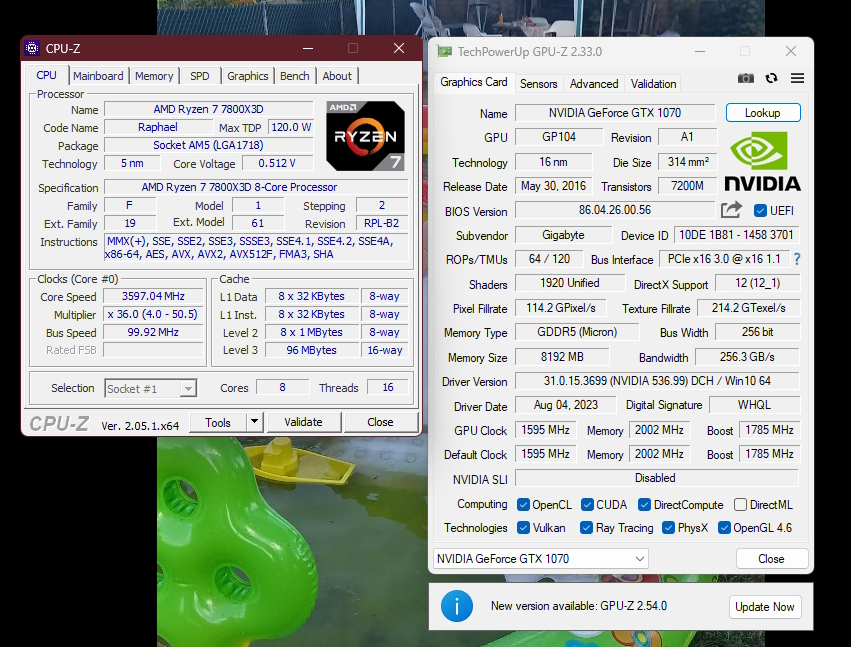Viewport: 851px width, 647px height.
Task: Click the NVIDIA logo in GPU-Z
Action: click(x=763, y=162)
